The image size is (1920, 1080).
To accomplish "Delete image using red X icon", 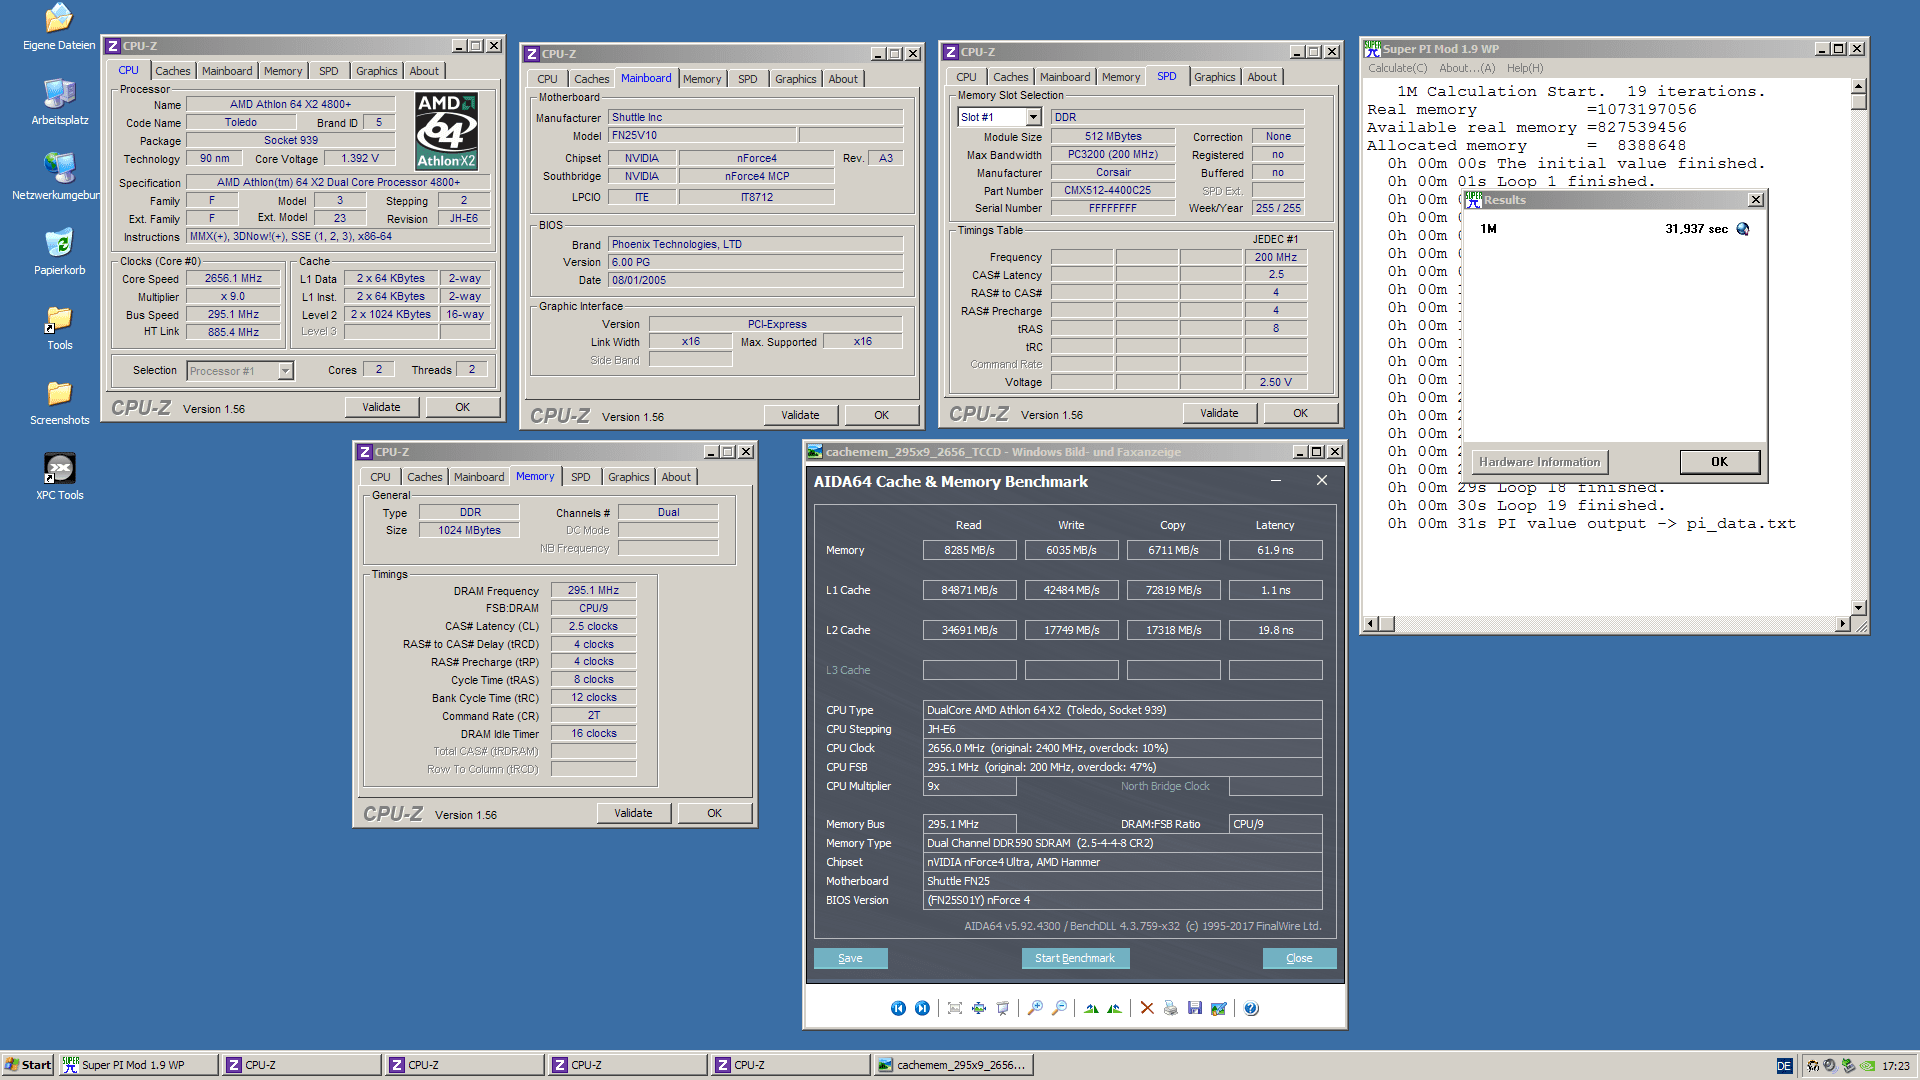I will 1147,1008.
